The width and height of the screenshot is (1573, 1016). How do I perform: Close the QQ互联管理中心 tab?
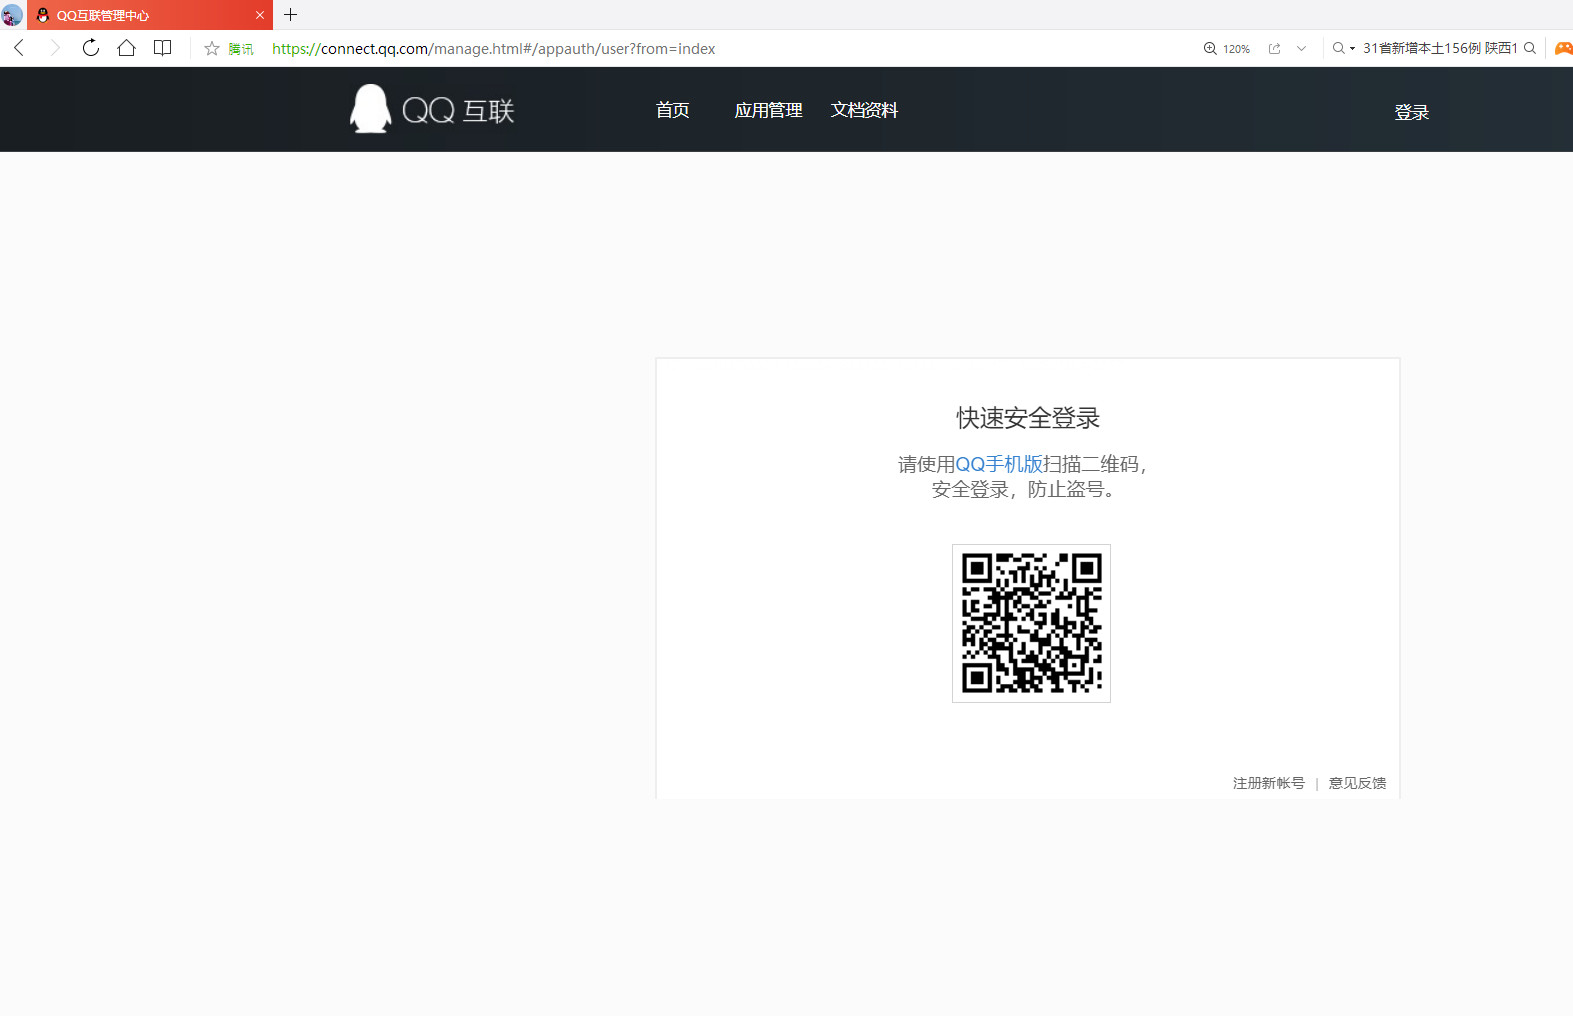click(x=260, y=15)
